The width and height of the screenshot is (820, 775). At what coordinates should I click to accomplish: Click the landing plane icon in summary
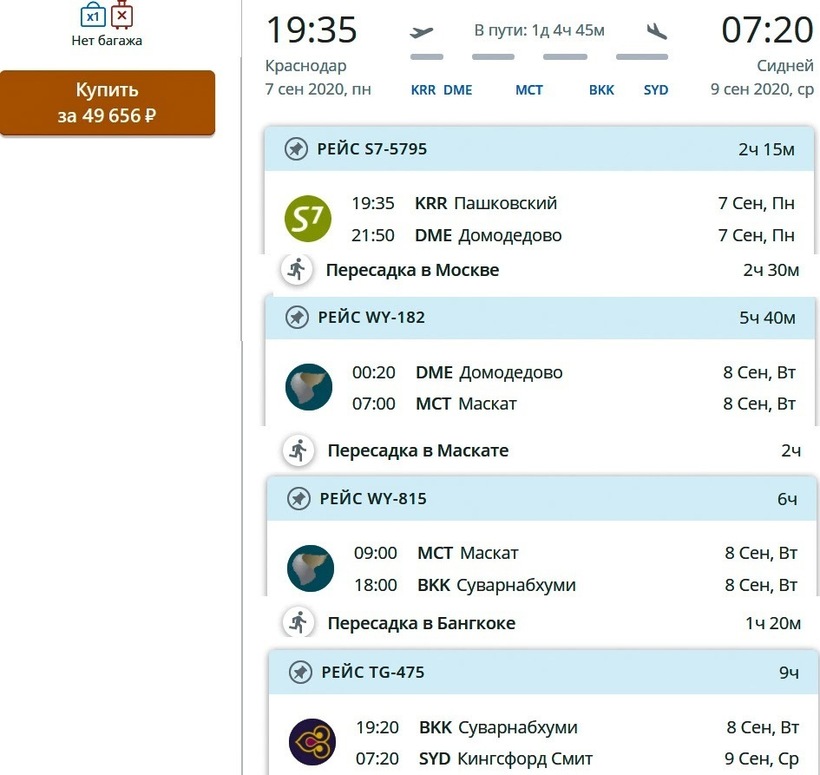pos(656,31)
